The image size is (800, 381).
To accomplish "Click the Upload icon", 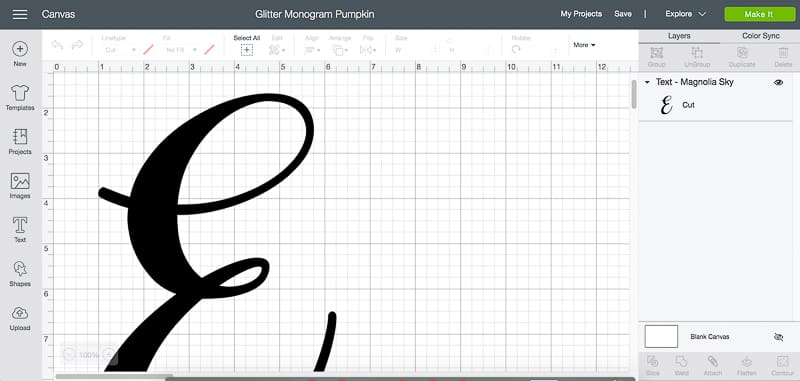I will click(x=20, y=313).
